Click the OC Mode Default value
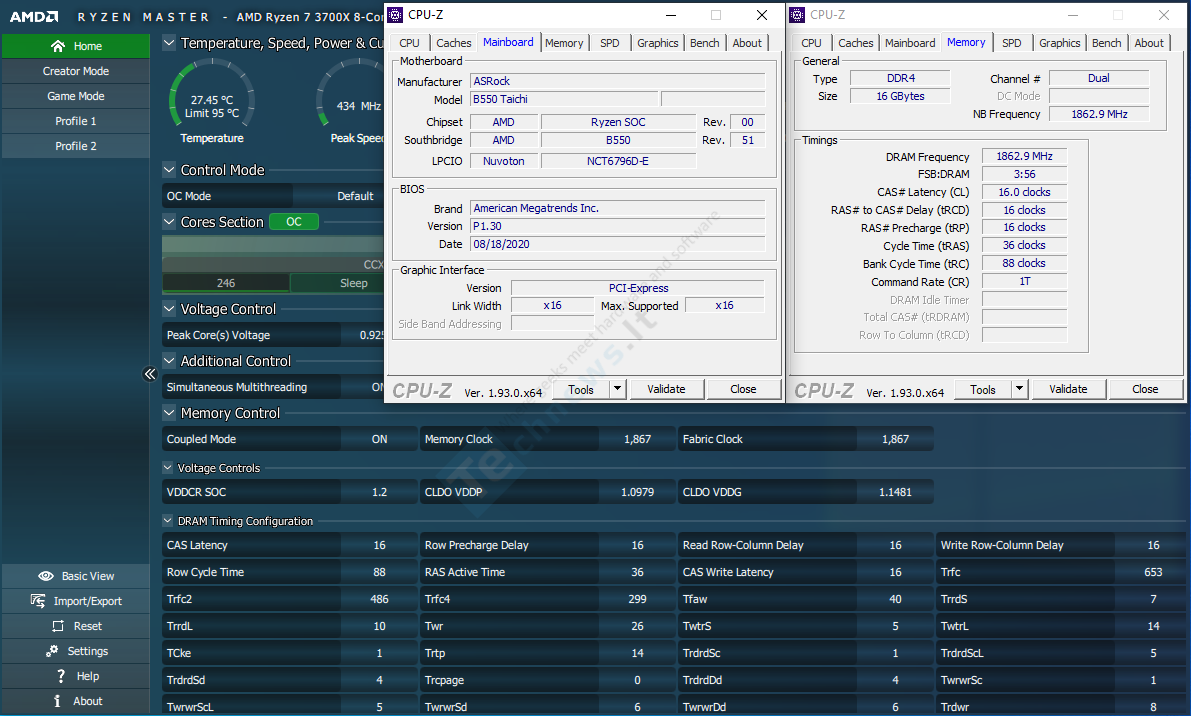The image size is (1191, 716). (339, 196)
